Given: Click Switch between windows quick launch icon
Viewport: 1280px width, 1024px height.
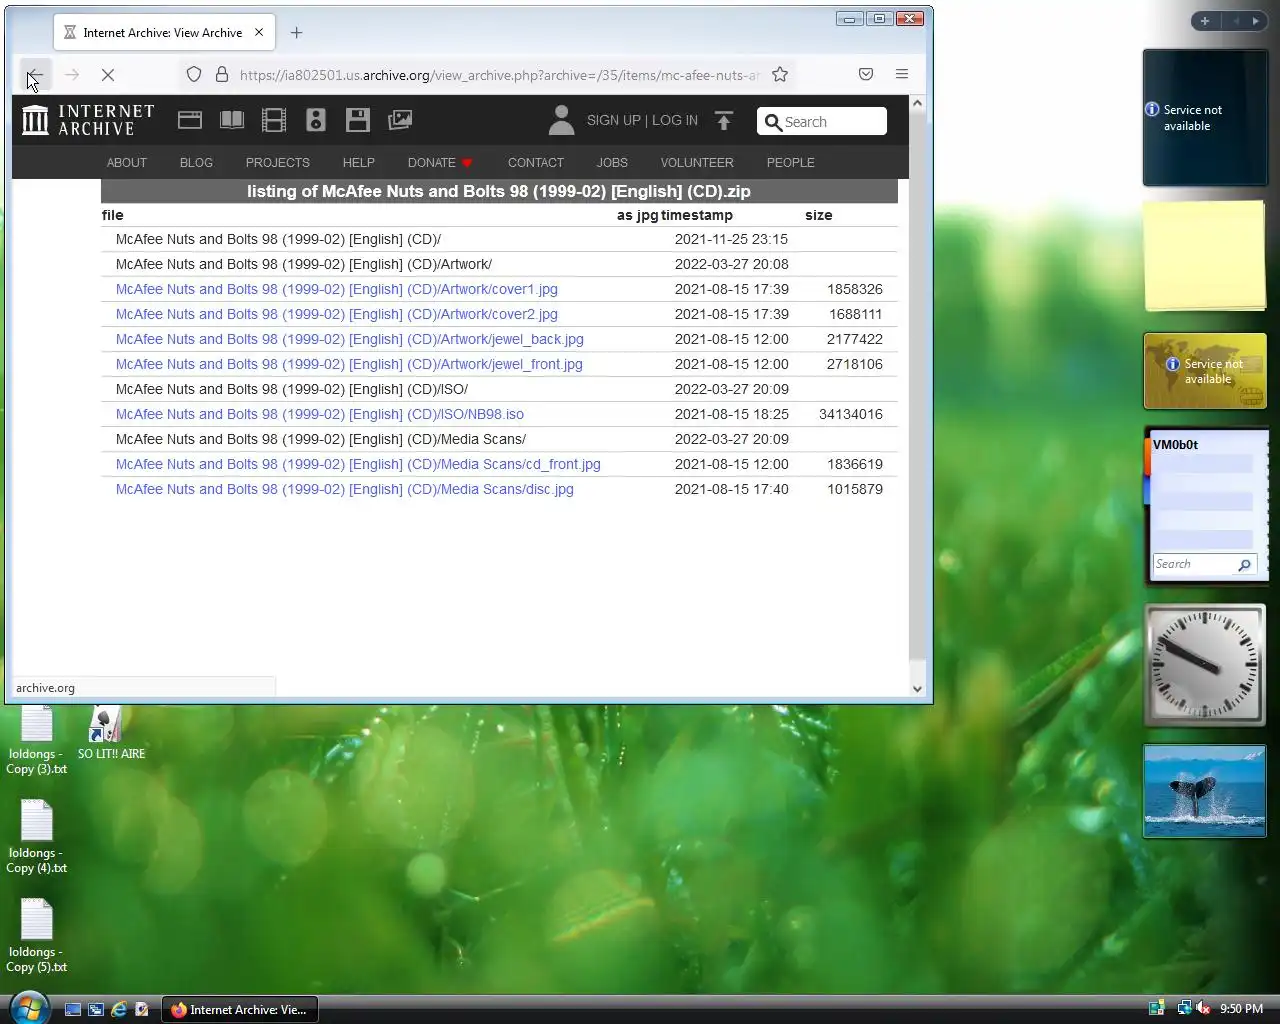Looking at the screenshot, I should pos(96,1010).
